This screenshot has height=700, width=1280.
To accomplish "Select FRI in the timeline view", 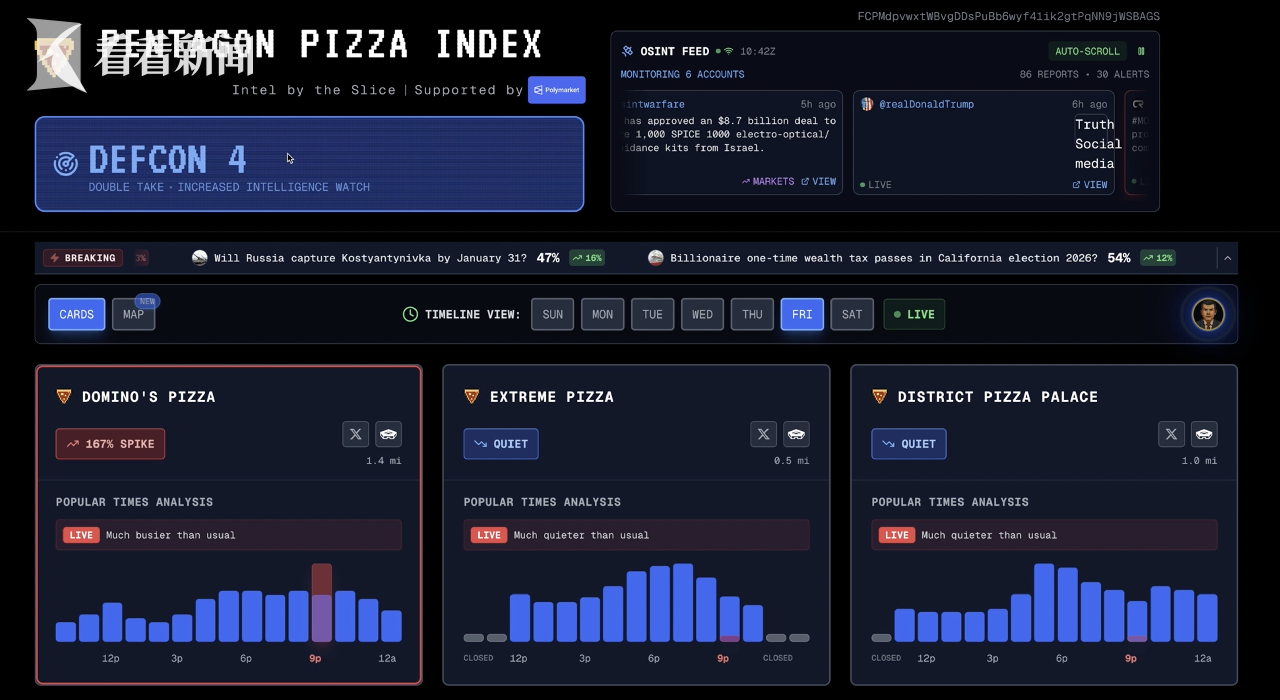I will [802, 315].
